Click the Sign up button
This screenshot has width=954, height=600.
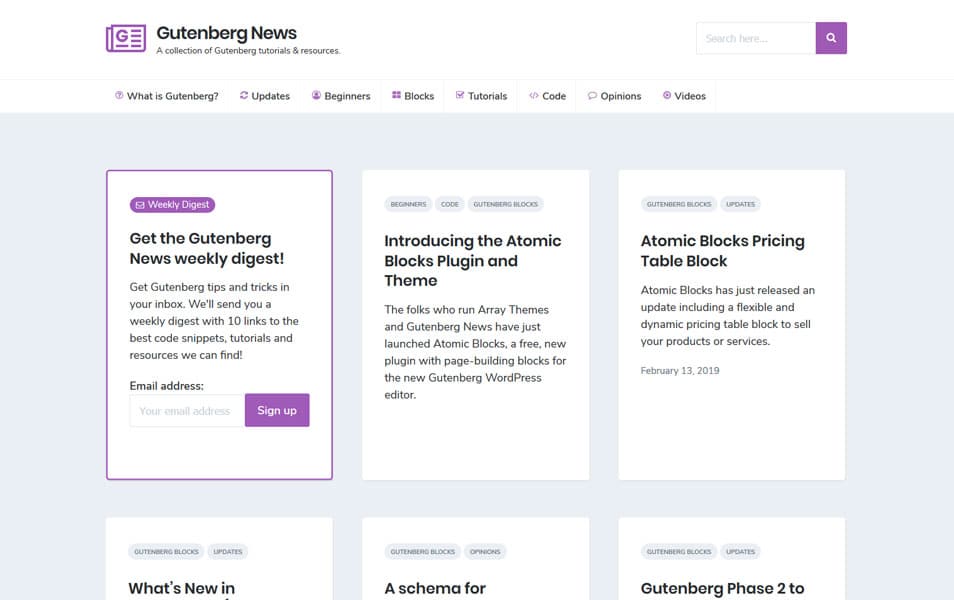(277, 410)
